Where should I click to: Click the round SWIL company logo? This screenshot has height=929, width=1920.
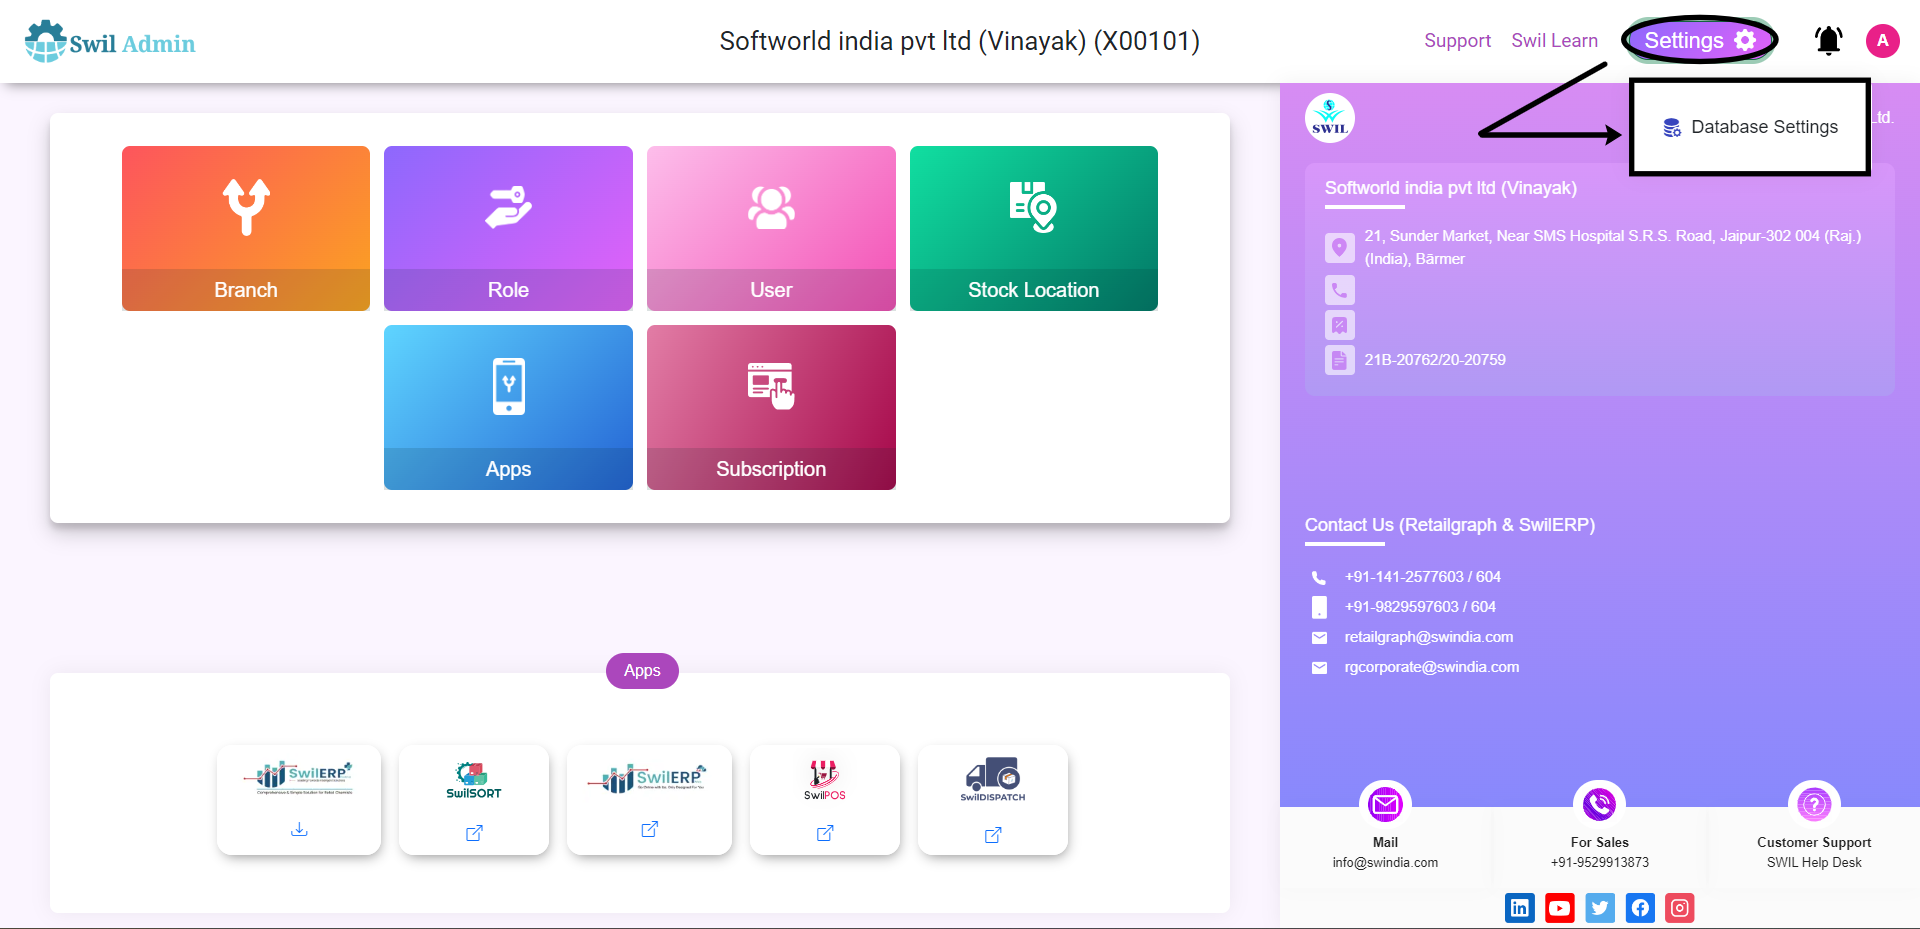point(1330,118)
